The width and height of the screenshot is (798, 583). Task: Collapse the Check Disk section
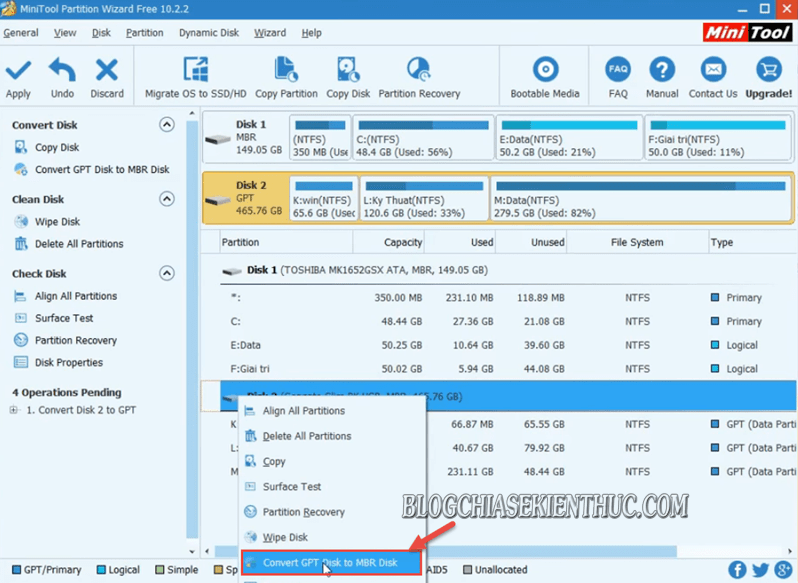pos(166,273)
